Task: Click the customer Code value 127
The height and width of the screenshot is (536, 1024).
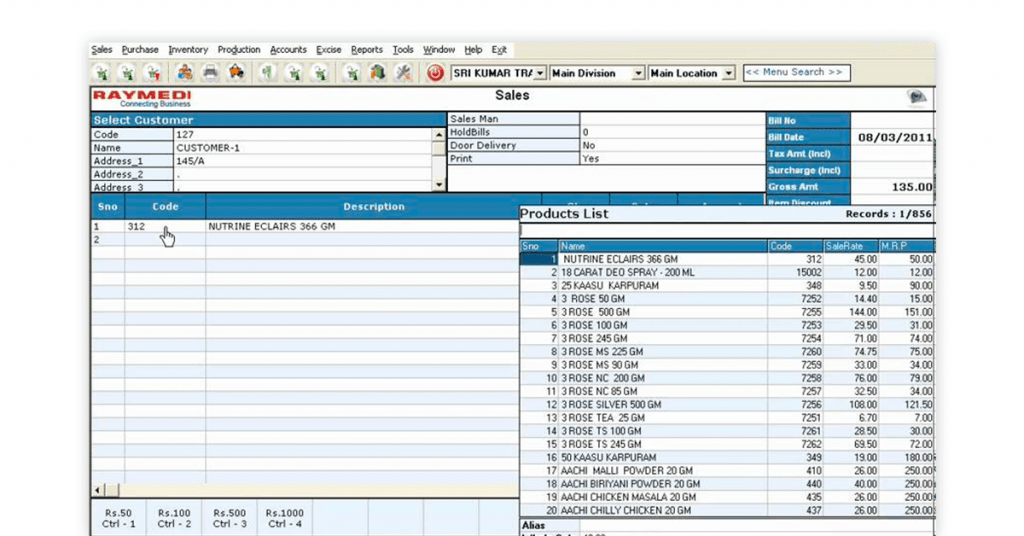Action: (x=185, y=134)
